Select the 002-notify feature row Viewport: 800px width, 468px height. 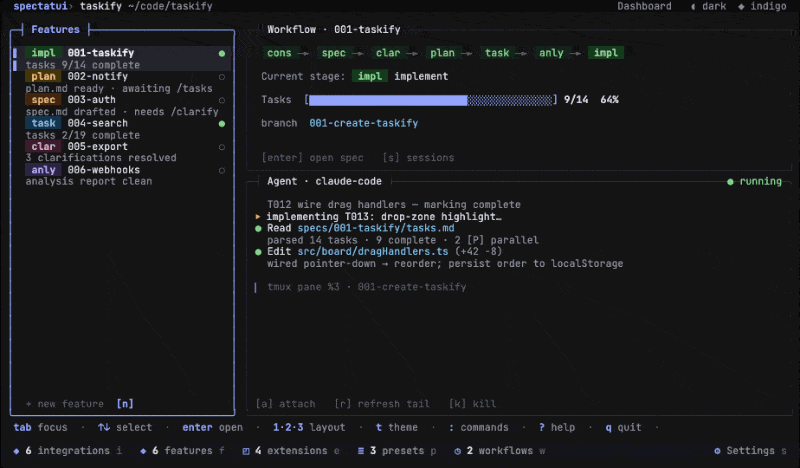122,82
